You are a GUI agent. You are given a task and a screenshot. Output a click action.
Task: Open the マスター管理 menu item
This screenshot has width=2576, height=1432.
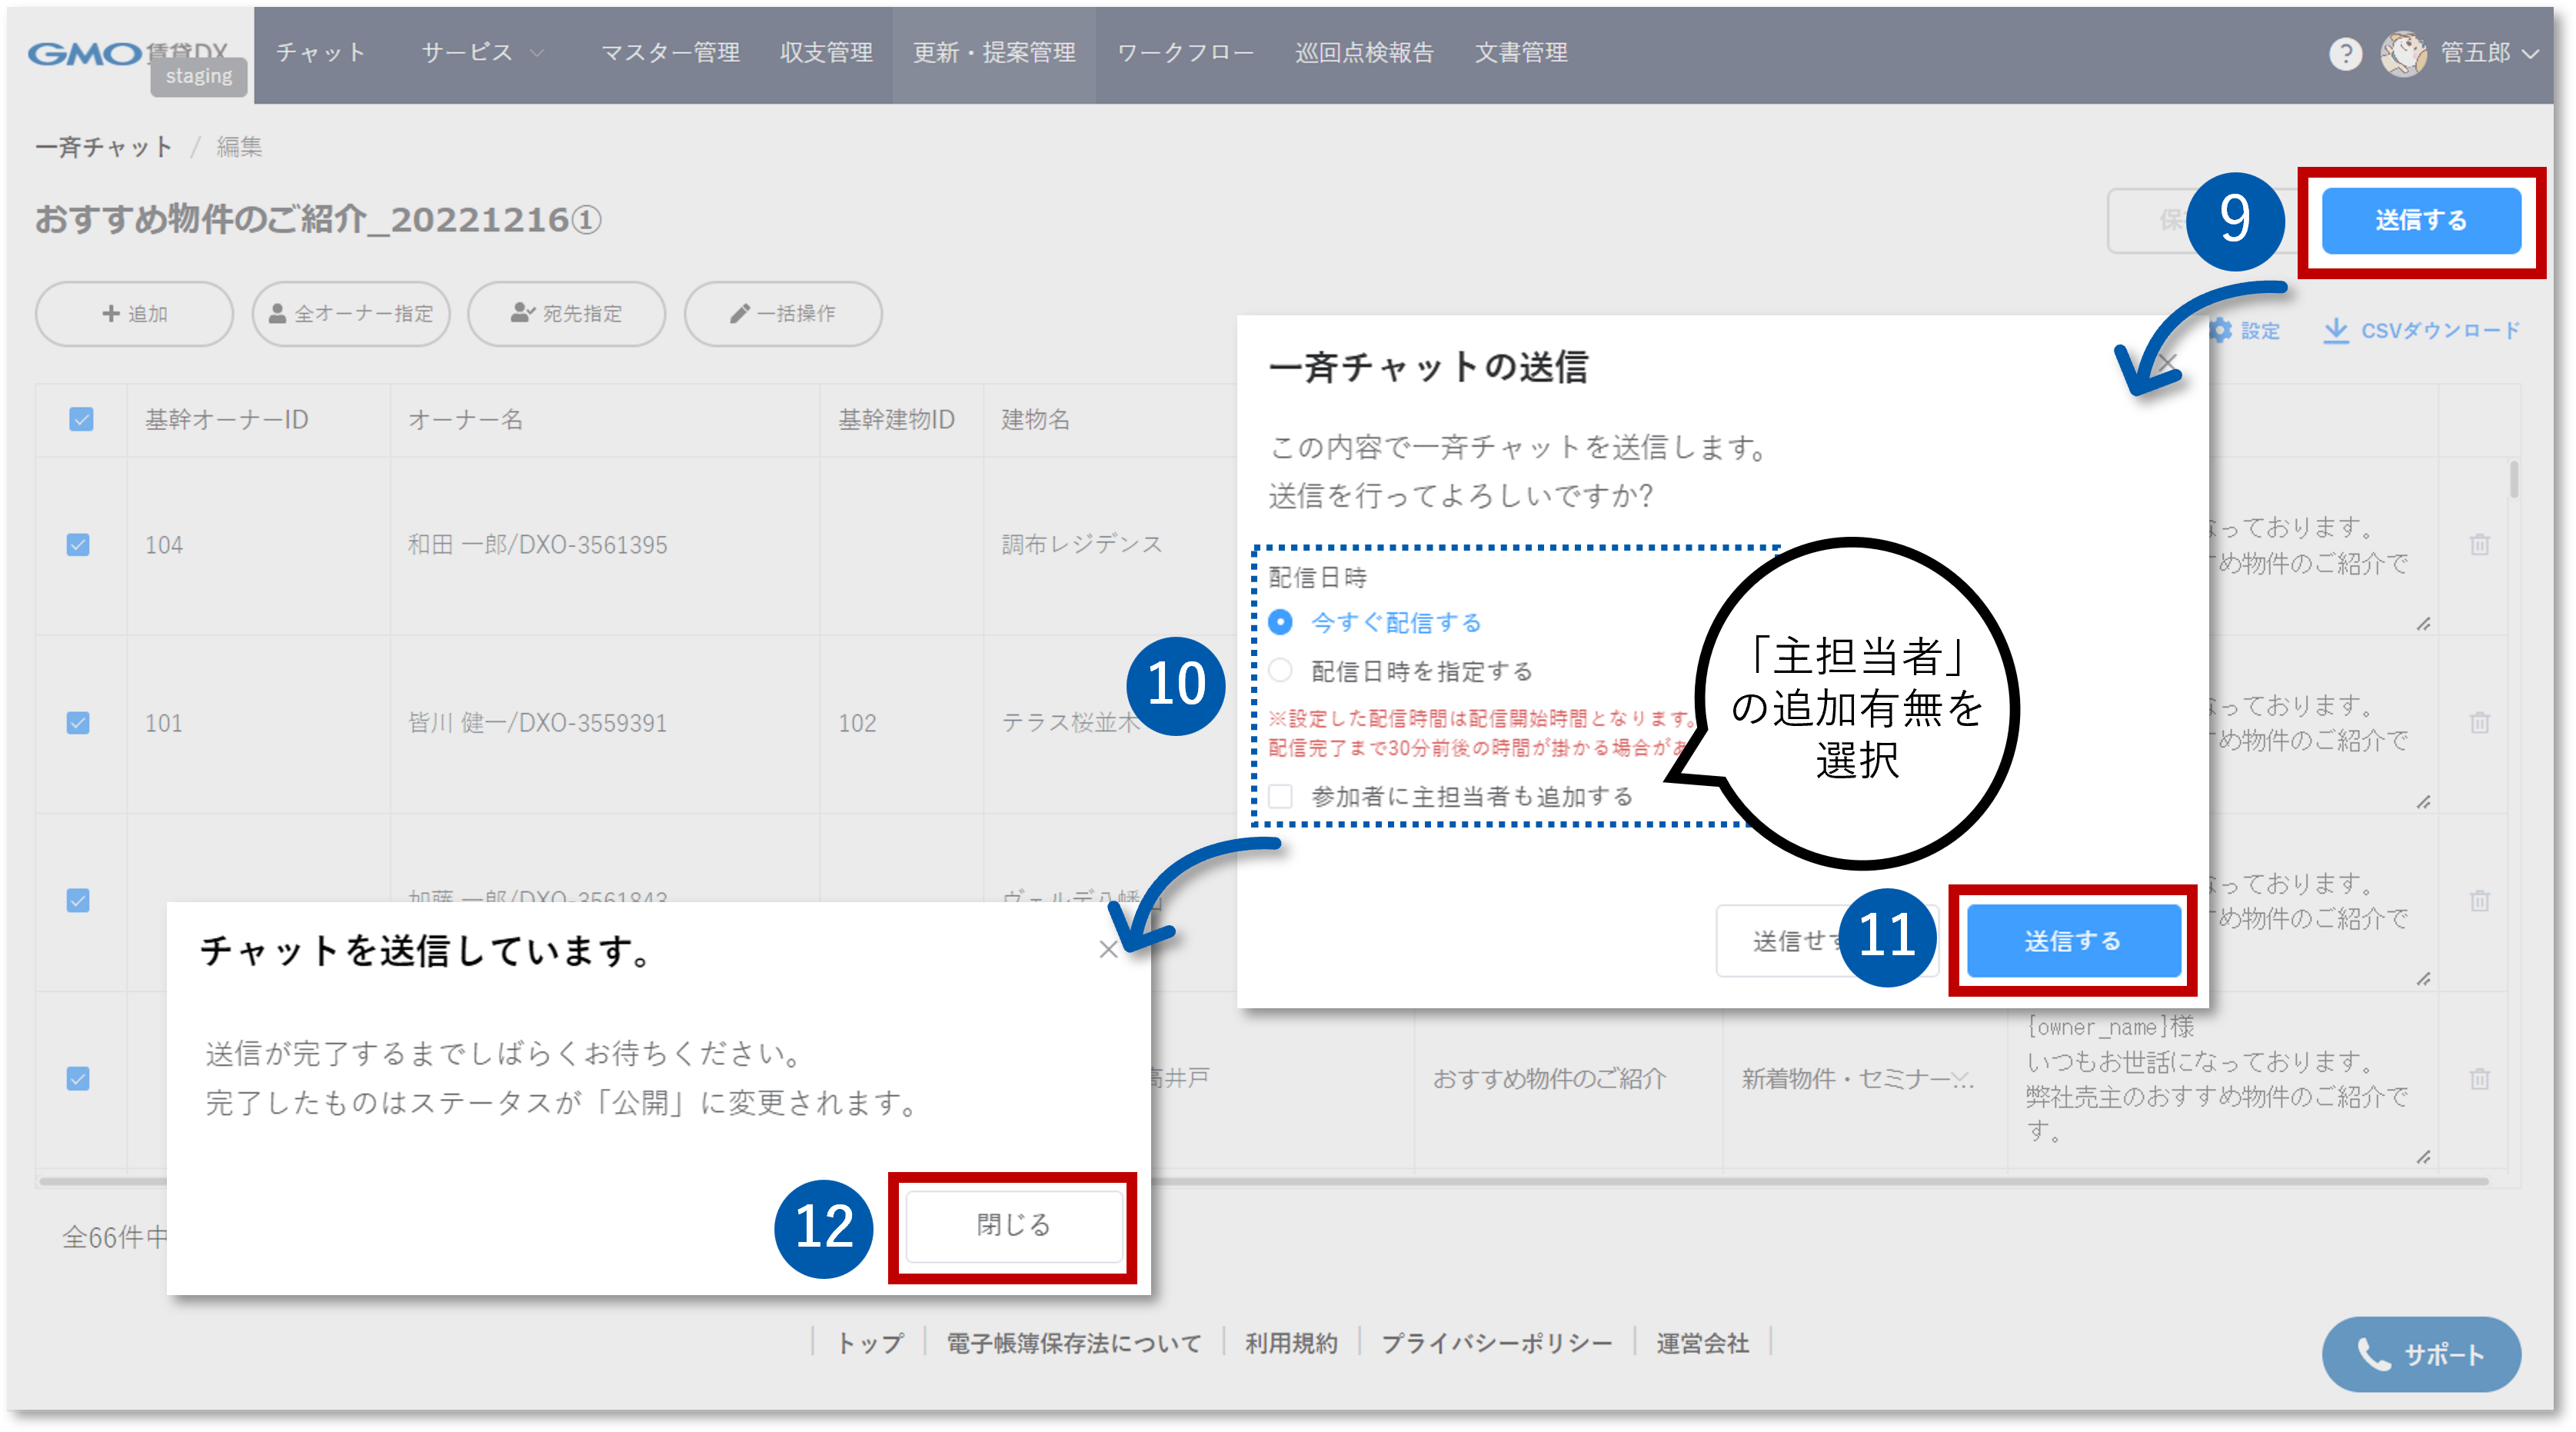pos(670,53)
